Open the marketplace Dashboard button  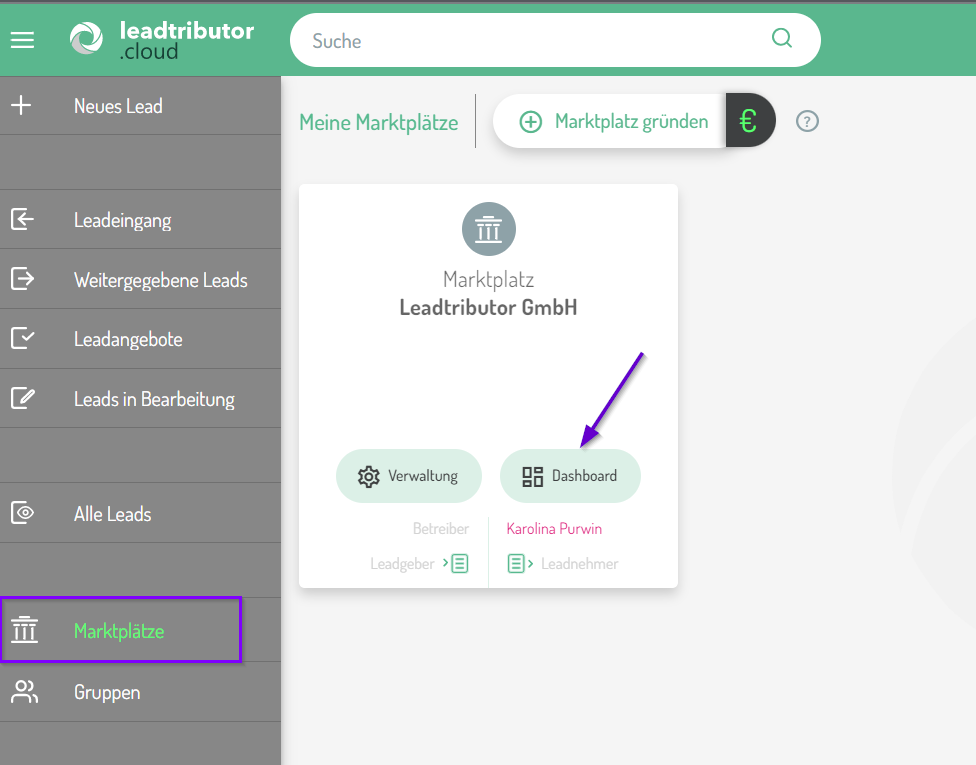tap(570, 476)
